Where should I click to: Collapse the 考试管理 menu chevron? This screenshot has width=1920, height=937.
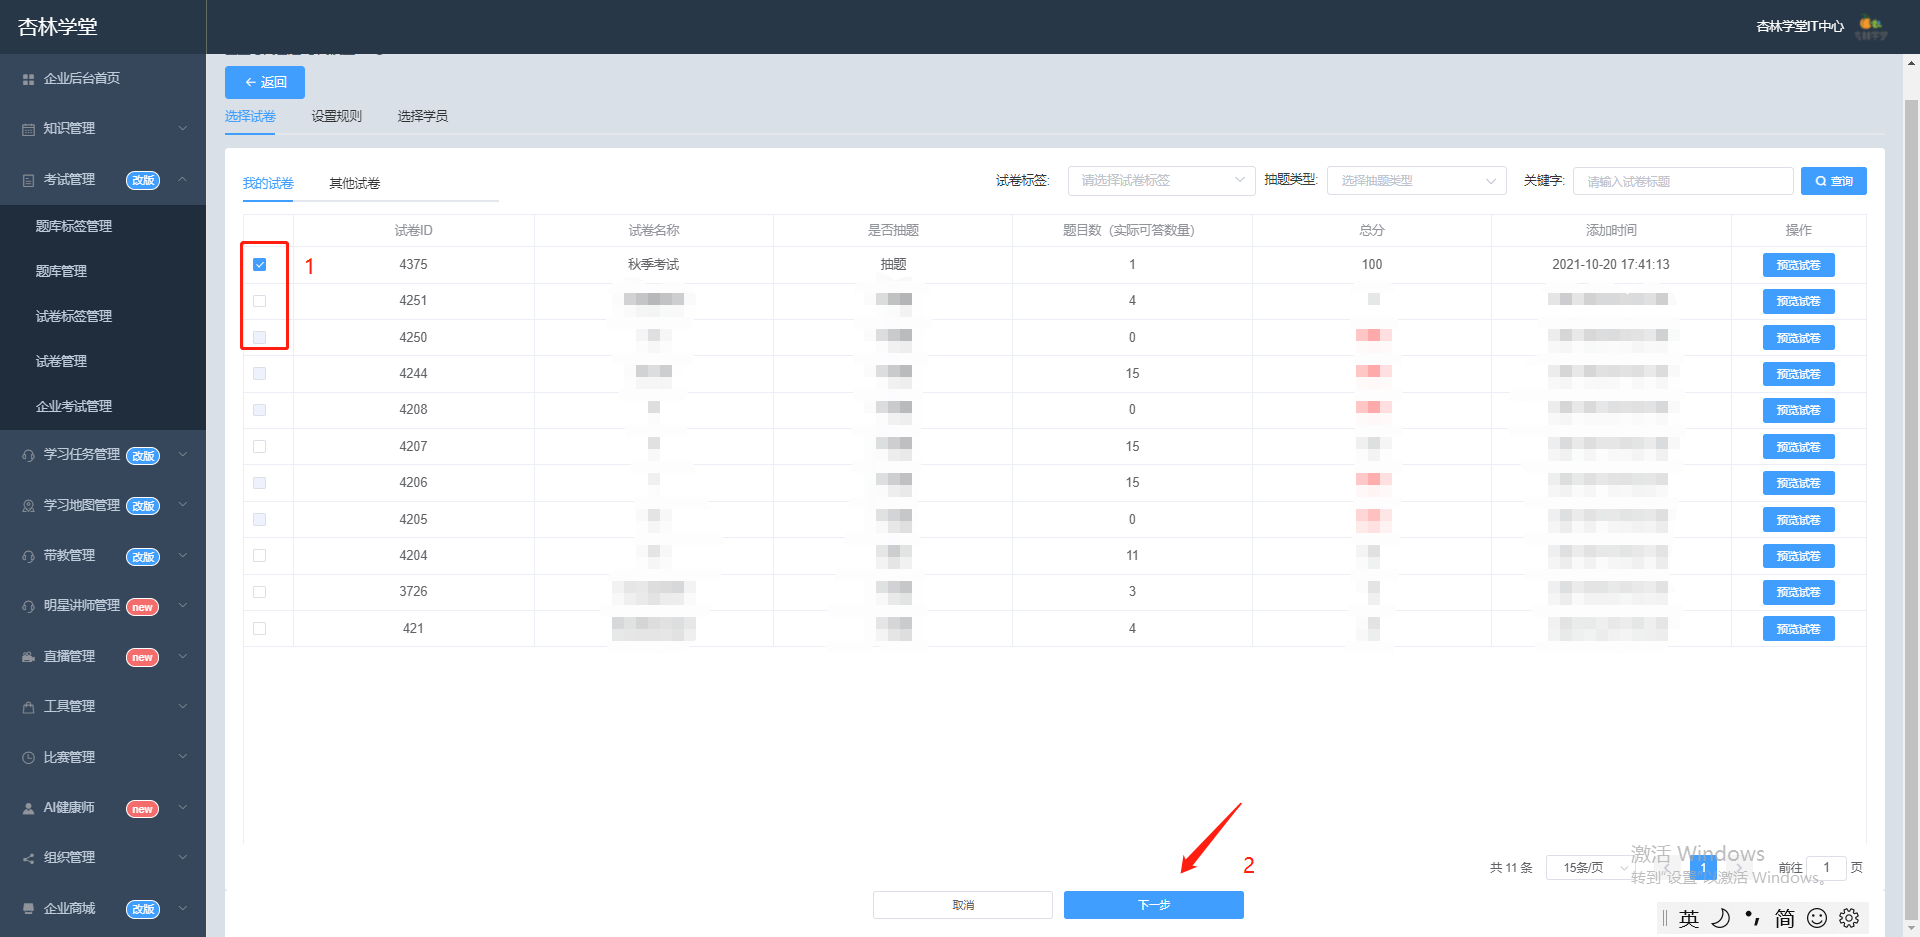point(183,180)
